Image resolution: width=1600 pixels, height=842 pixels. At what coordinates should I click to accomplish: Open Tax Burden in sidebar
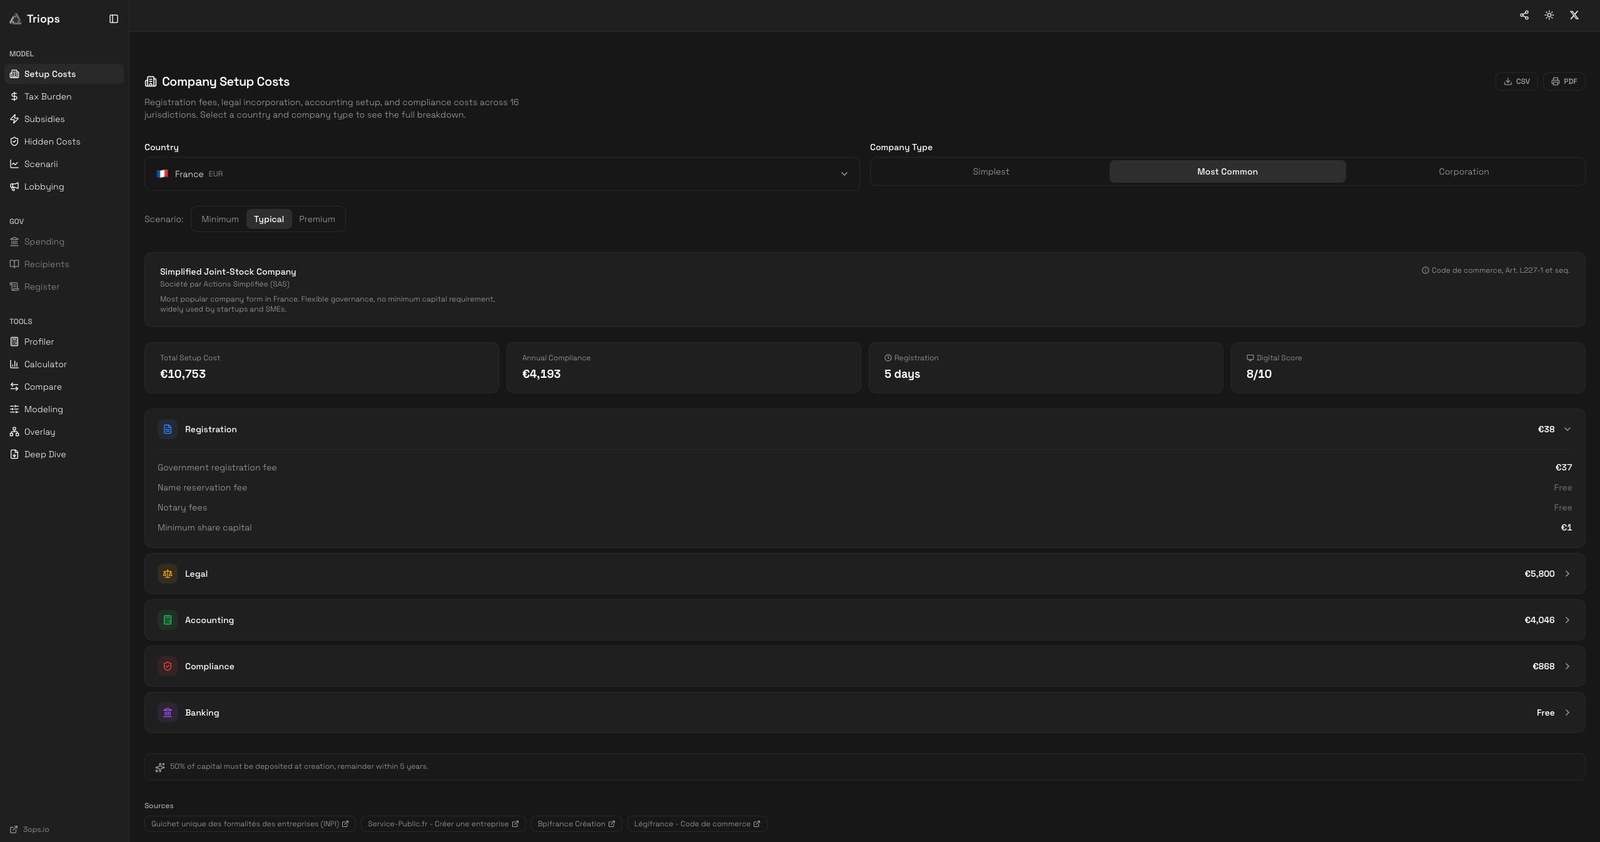pos(48,97)
